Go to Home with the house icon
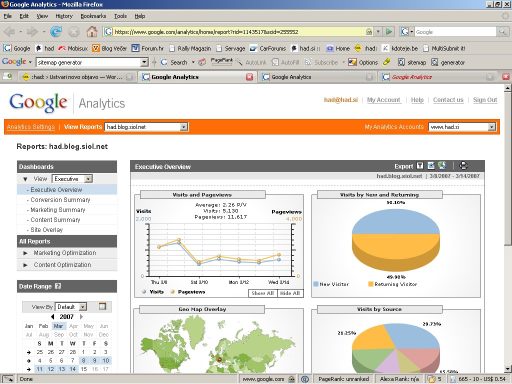This screenshot has width=512, height=384. pyautogui.click(x=92, y=32)
